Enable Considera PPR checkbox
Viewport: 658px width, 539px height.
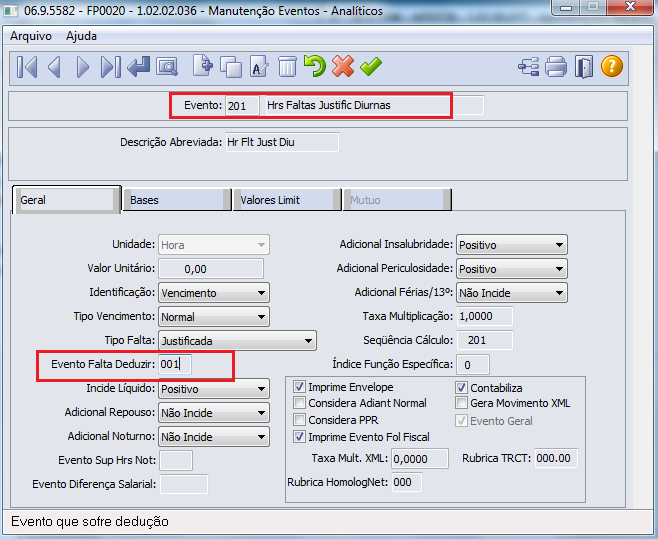coord(299,420)
